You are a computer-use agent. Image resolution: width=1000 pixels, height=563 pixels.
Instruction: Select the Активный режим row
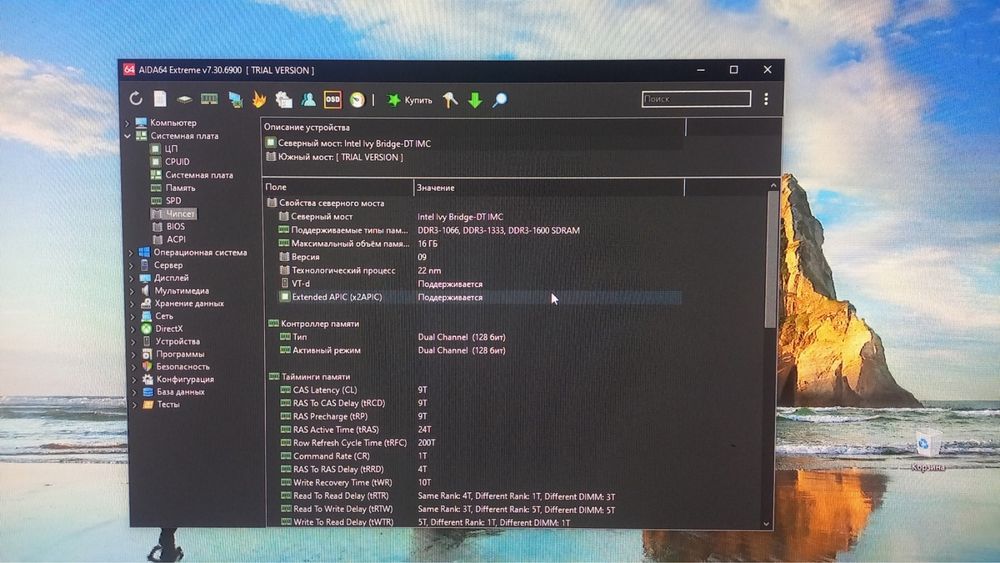(481, 350)
